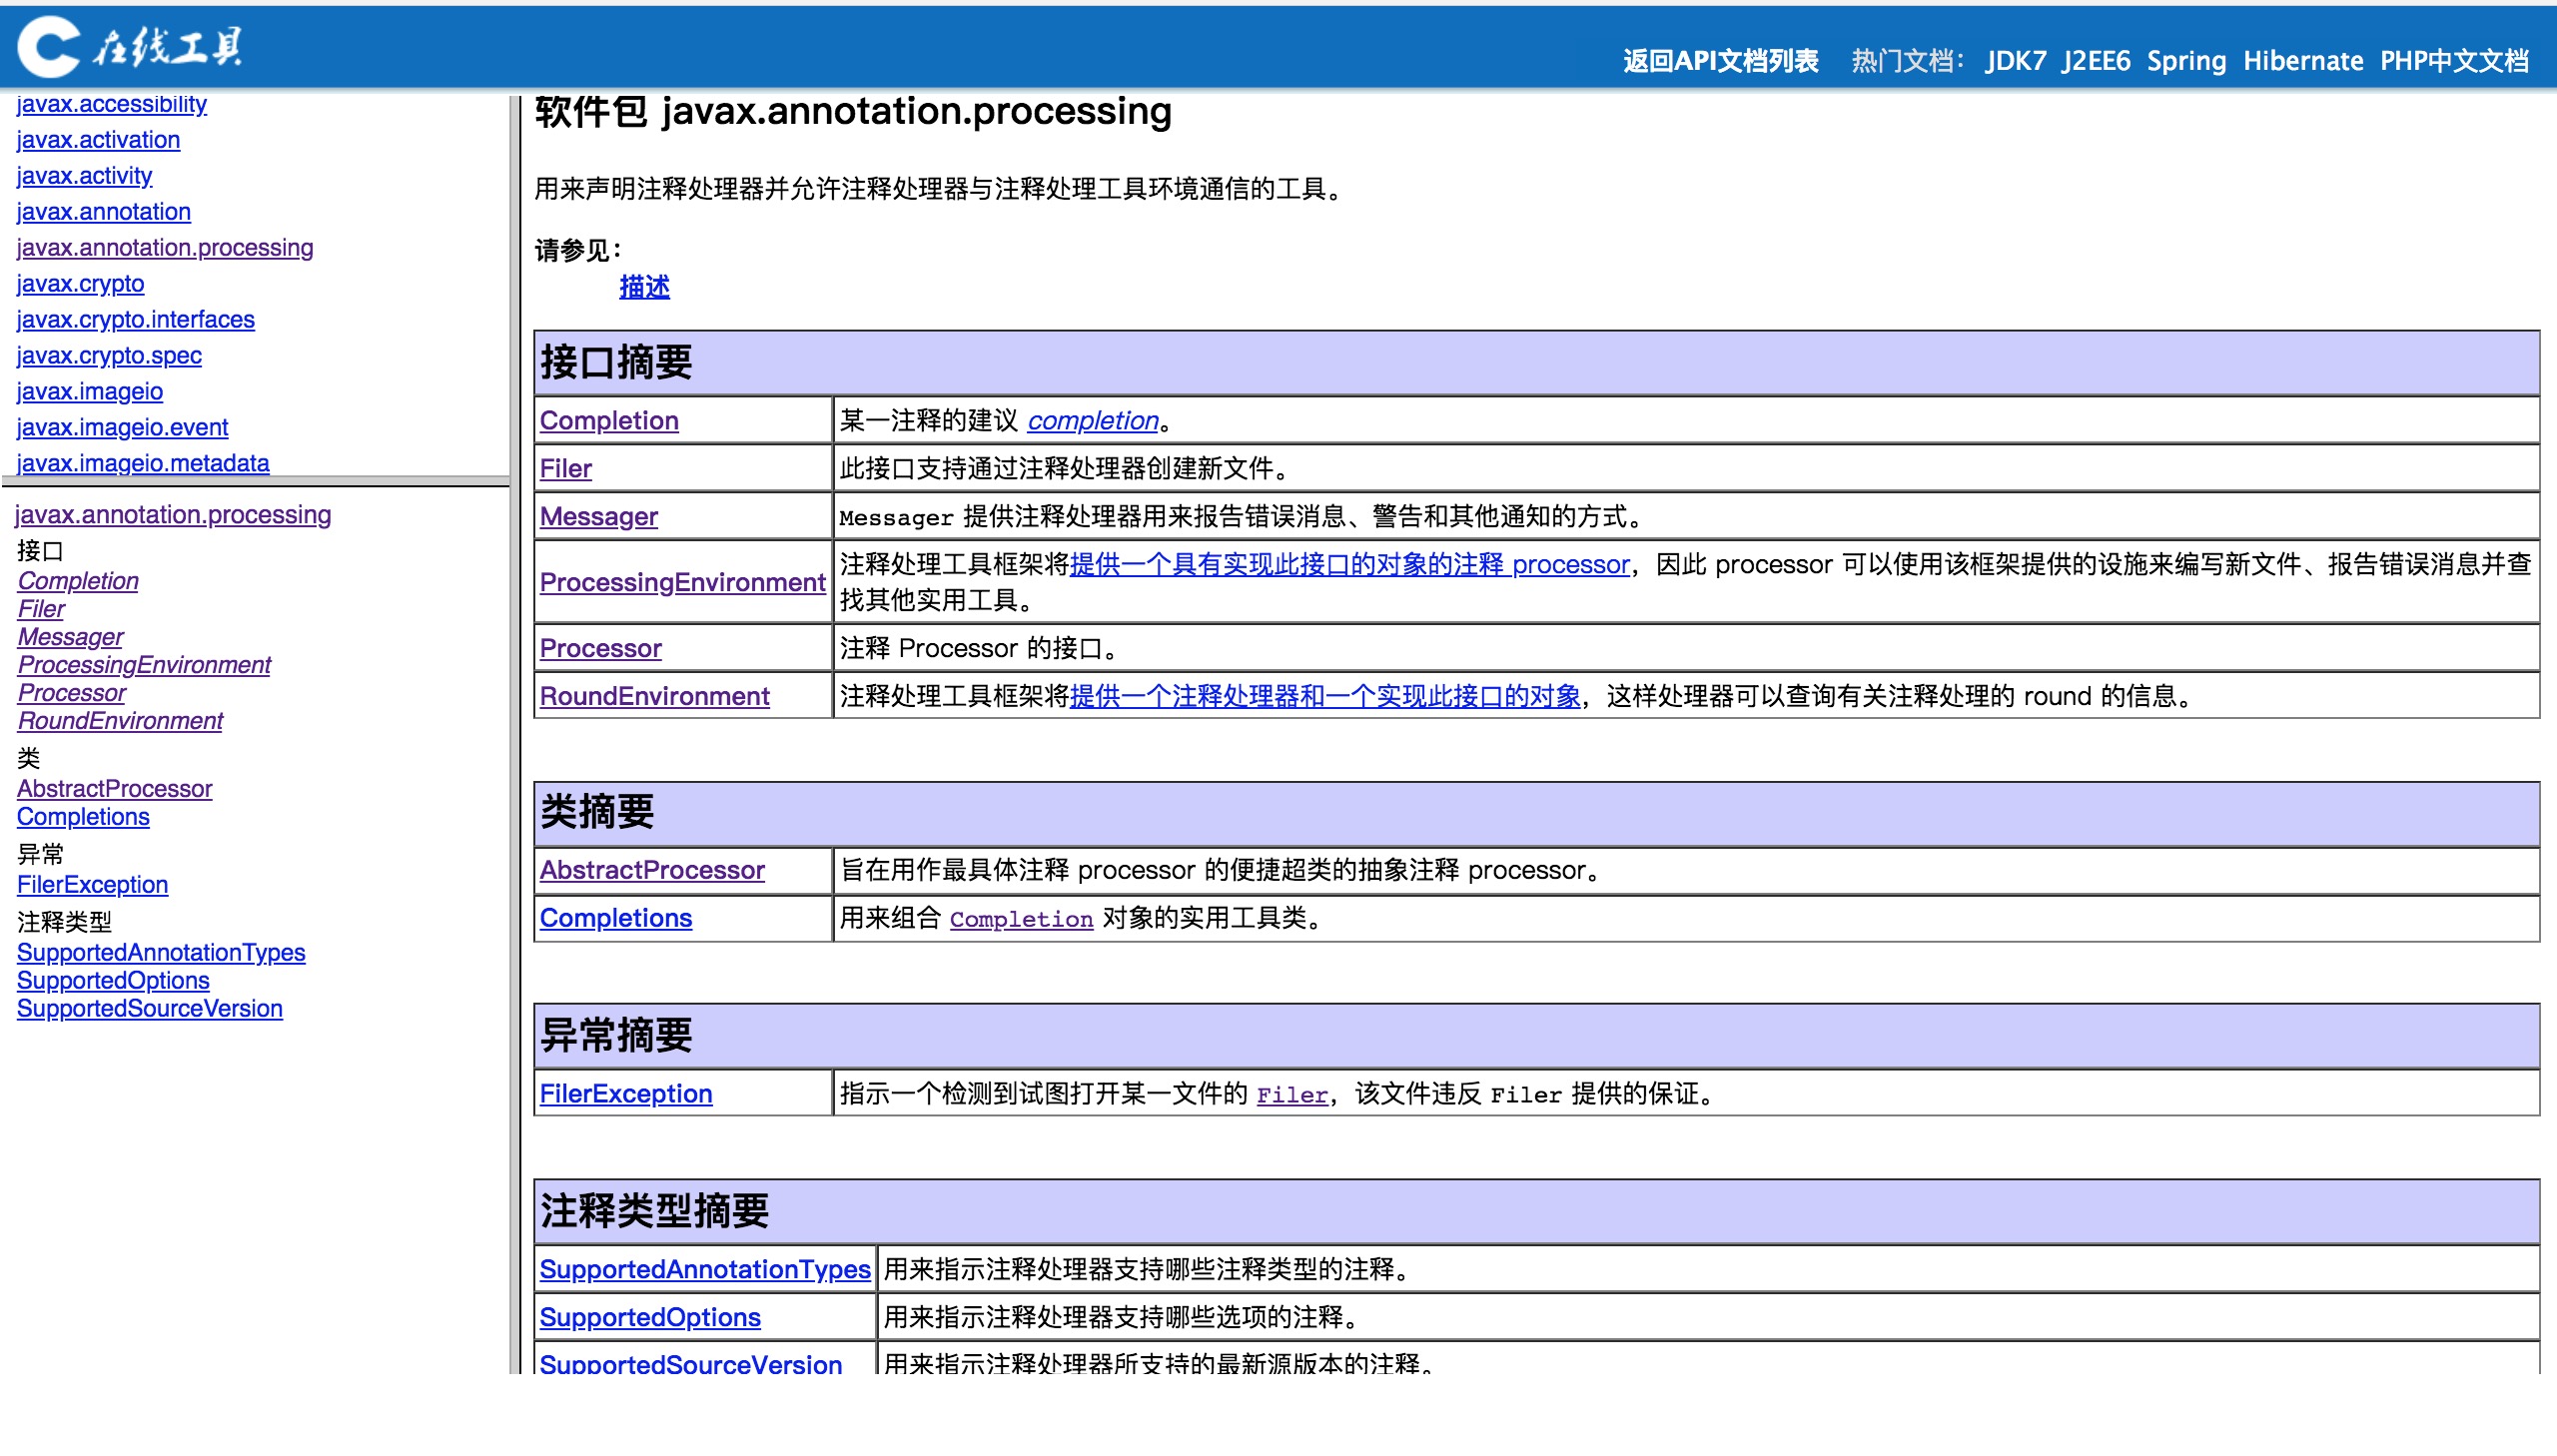Click the 类摘要 table heading
2557x1456 pixels.
(x=597, y=813)
